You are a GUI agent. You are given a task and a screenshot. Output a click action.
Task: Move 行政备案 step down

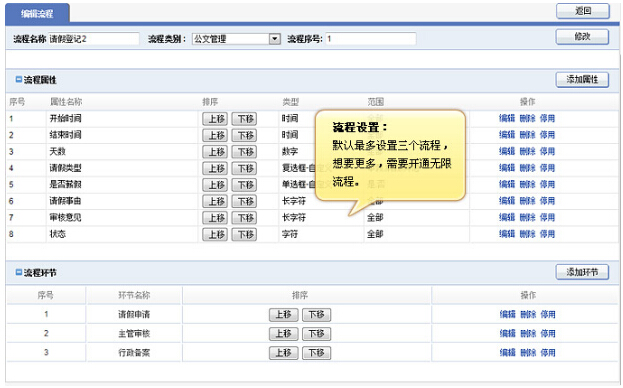316,353
